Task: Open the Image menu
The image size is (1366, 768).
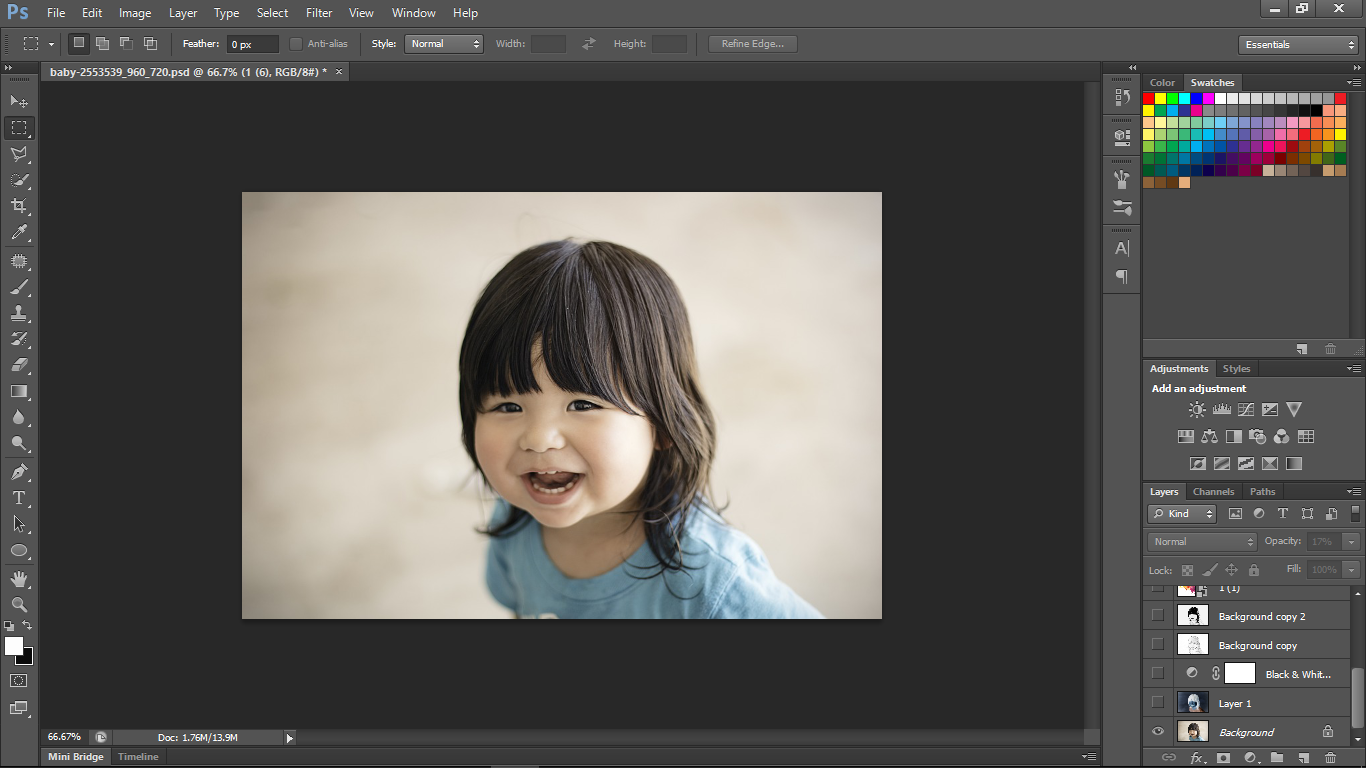Action: pos(135,13)
